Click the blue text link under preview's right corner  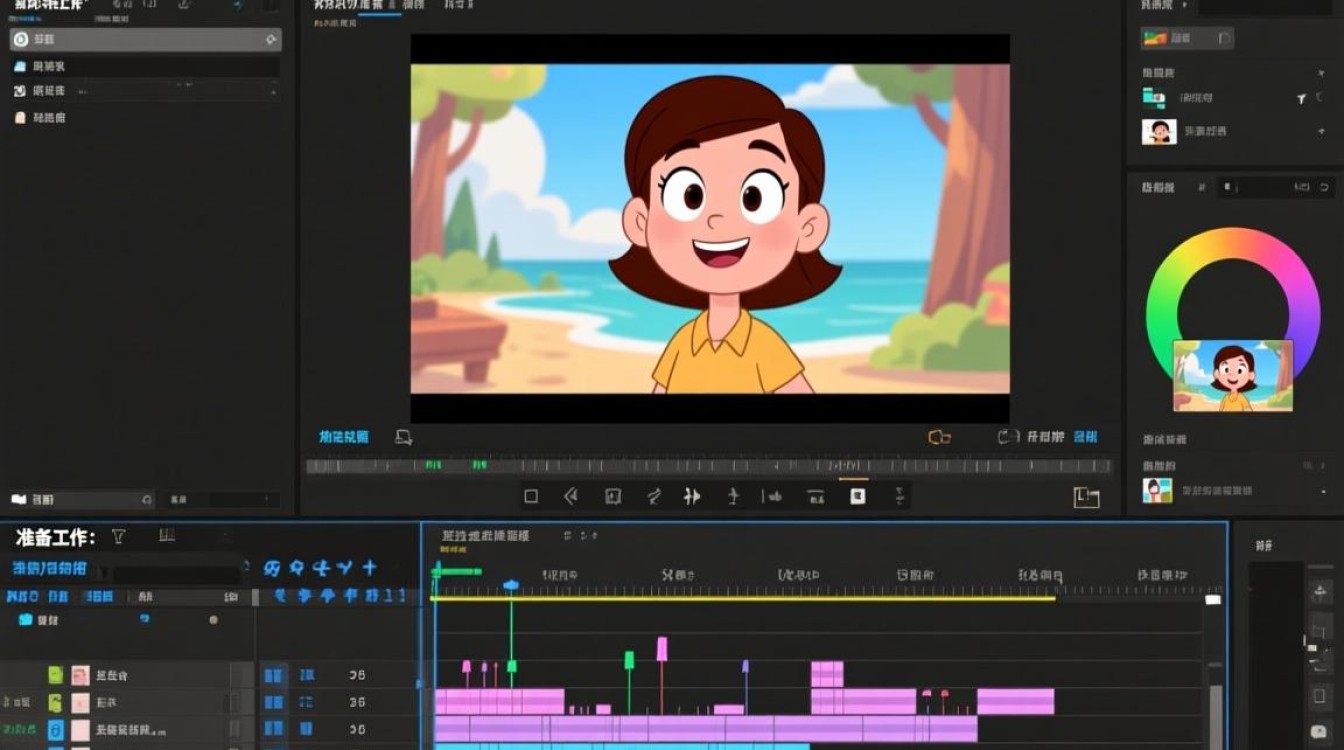pyautogui.click(x=1085, y=437)
